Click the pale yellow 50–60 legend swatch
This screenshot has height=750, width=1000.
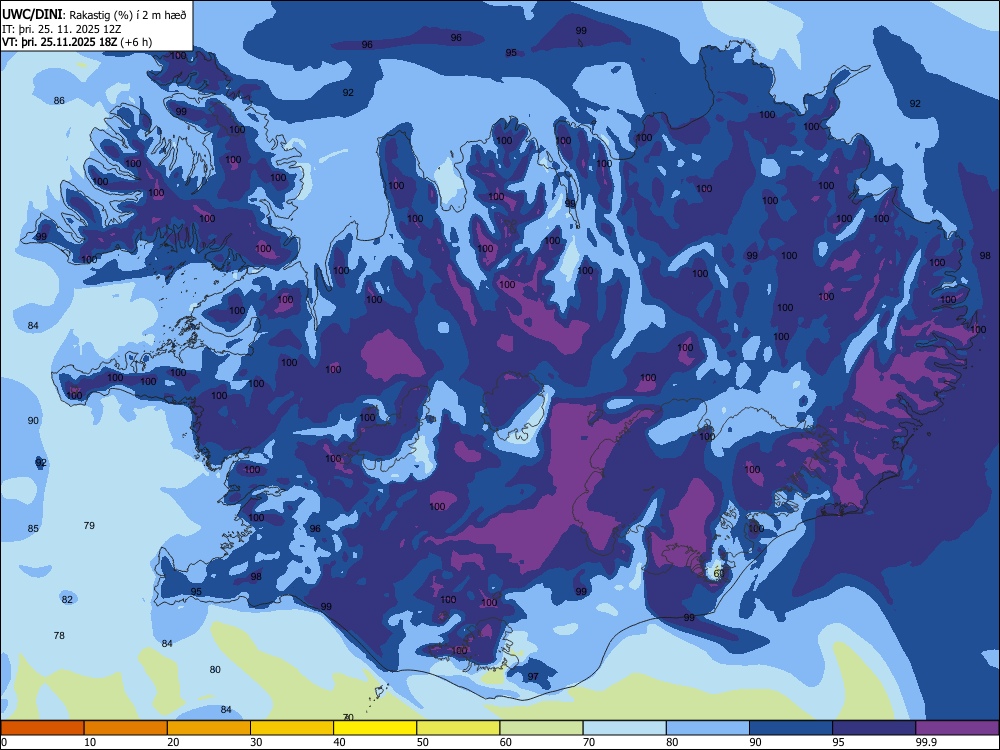458,728
